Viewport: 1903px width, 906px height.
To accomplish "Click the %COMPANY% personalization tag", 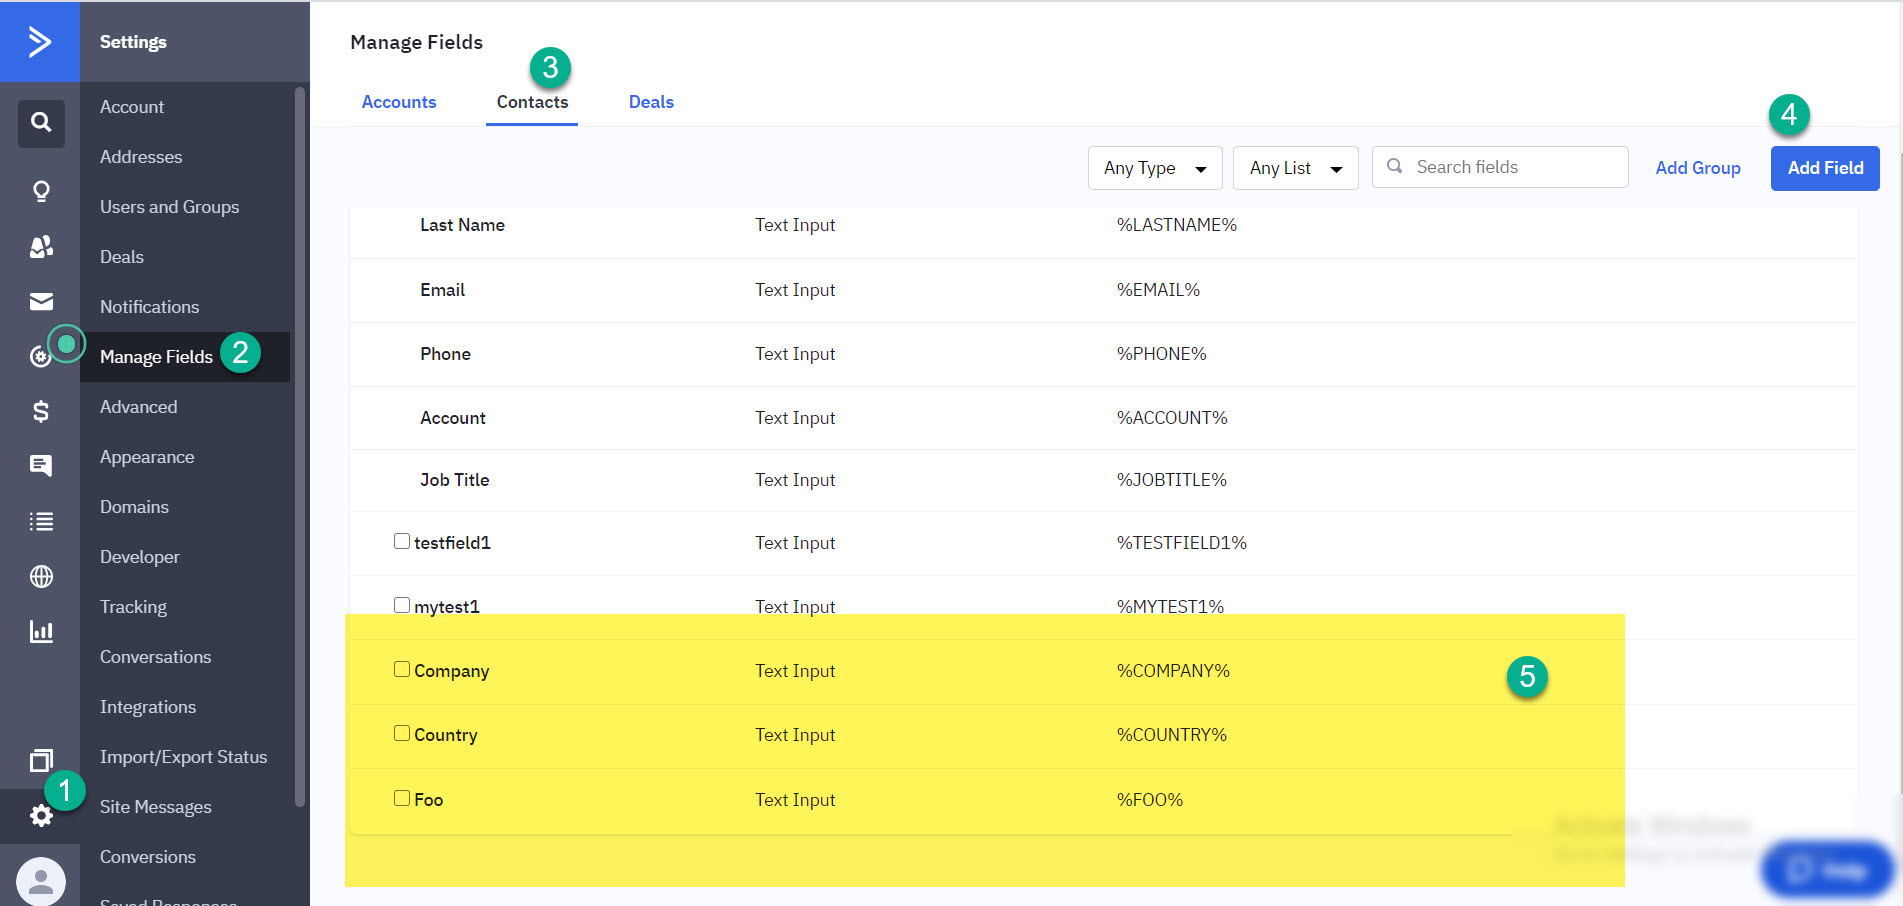I will point(1173,671).
